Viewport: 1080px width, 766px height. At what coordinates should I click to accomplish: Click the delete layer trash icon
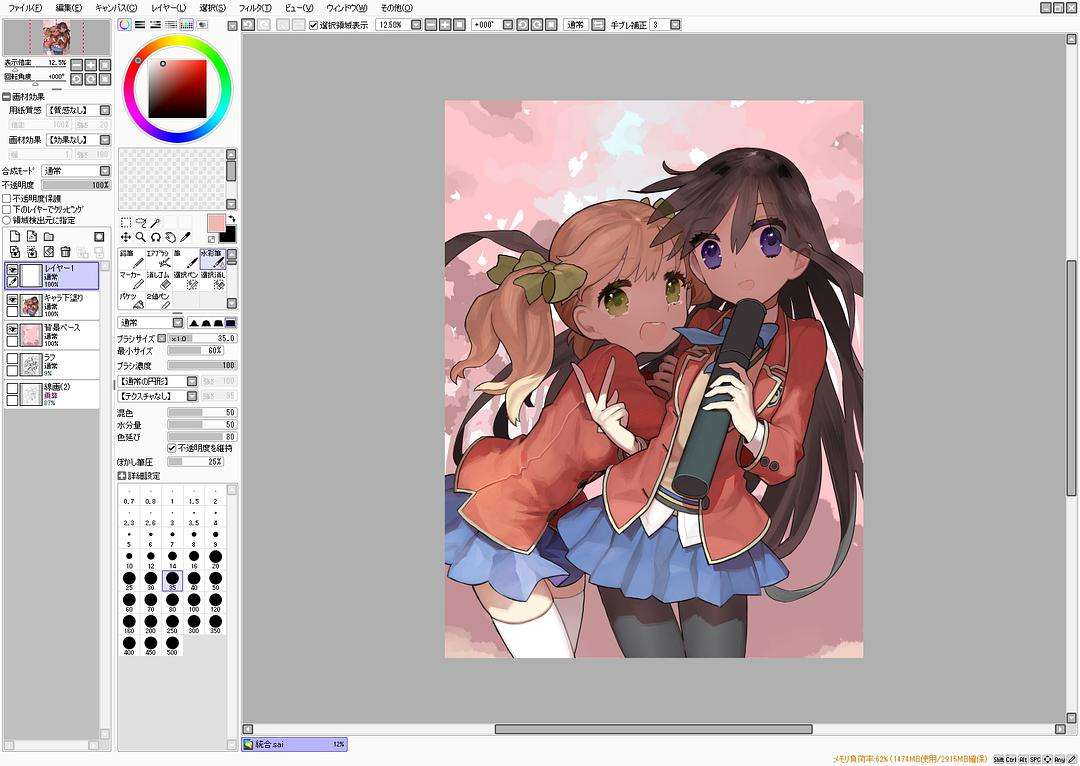click(x=65, y=252)
